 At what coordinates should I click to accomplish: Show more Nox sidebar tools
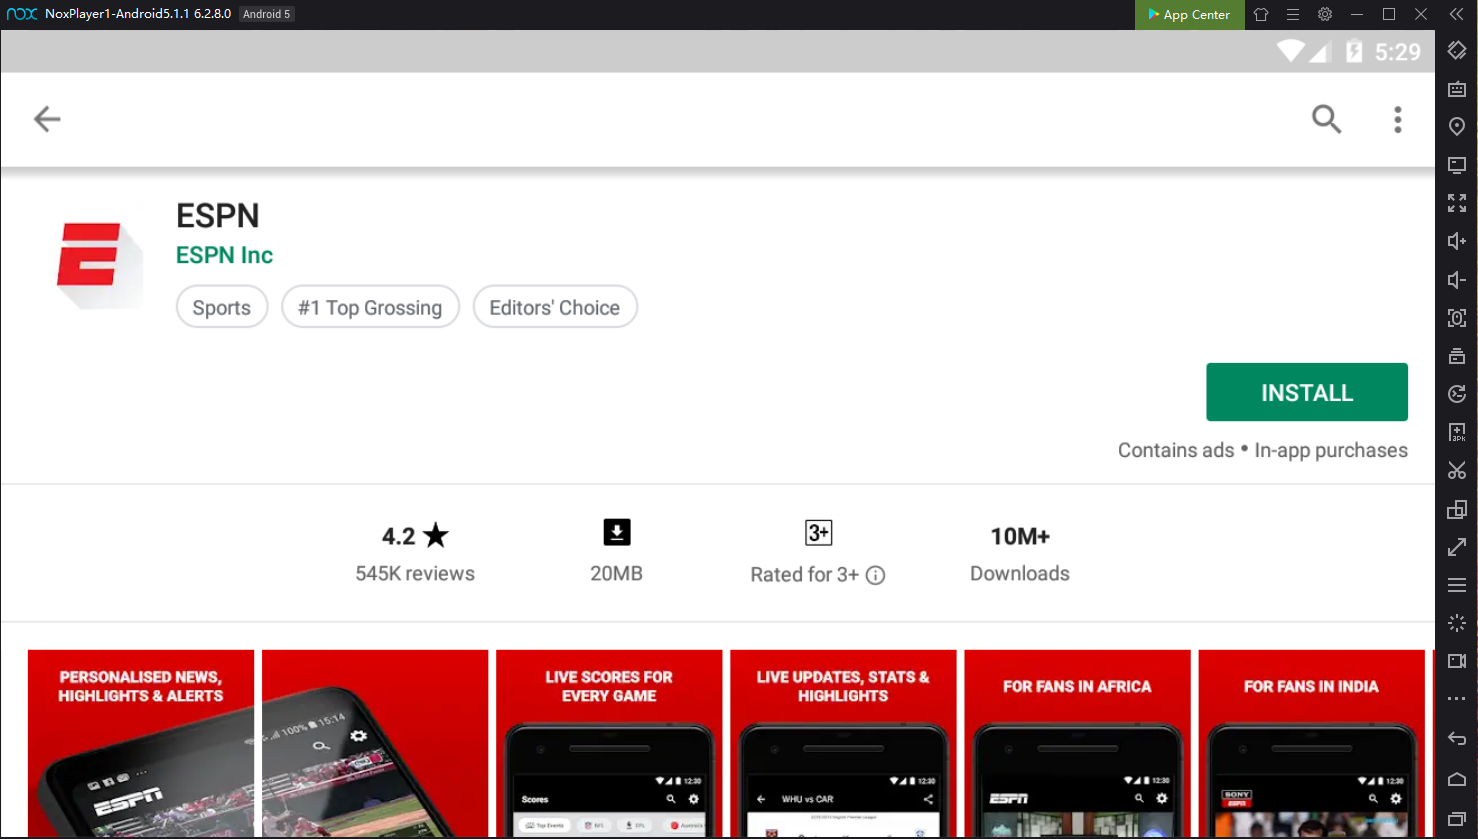[x=1457, y=699]
